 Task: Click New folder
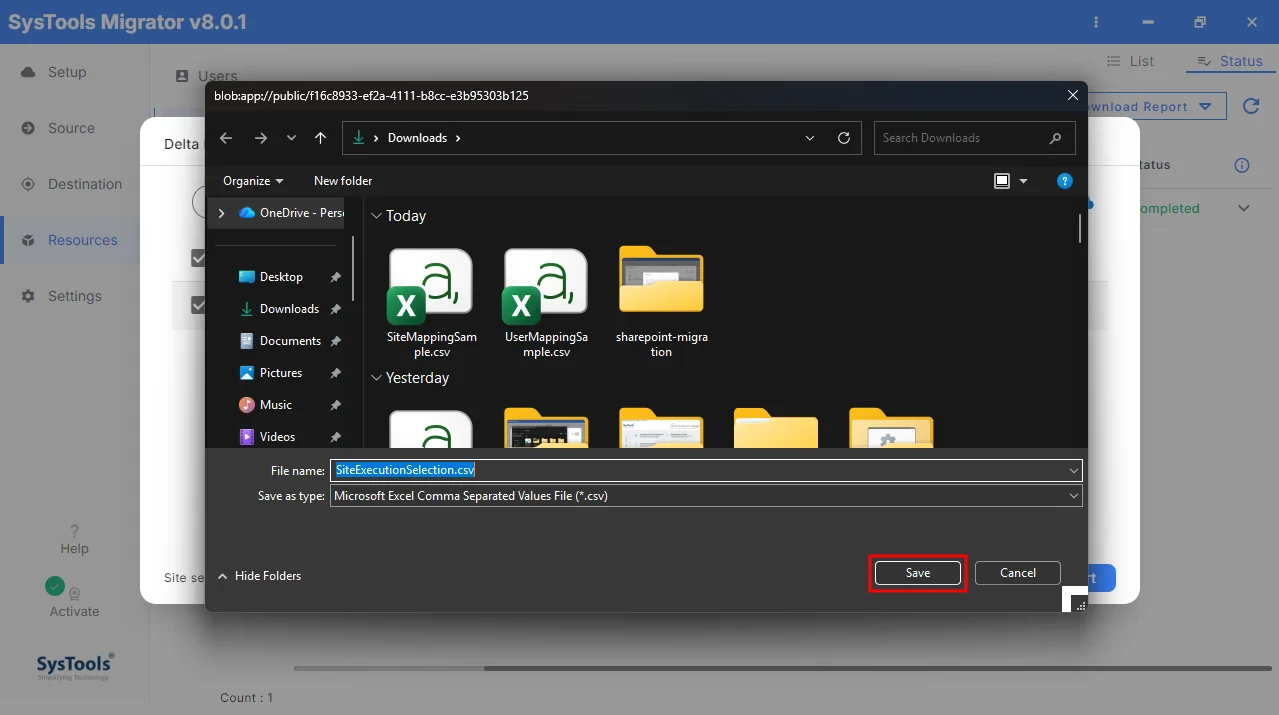click(343, 181)
